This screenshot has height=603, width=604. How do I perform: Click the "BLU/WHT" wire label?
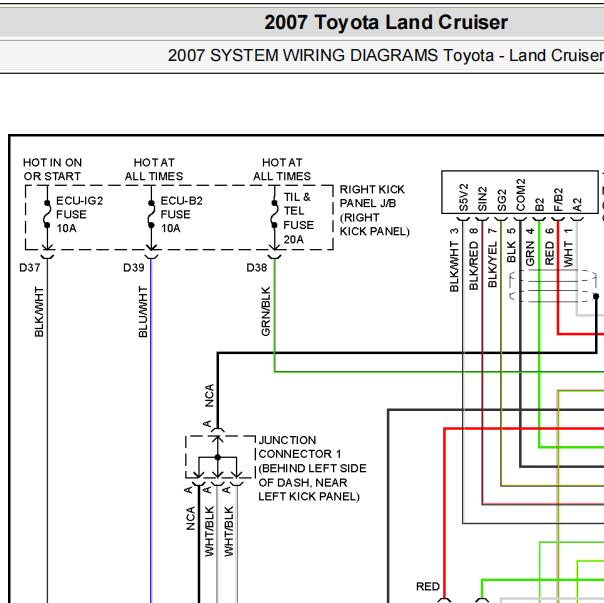click(x=143, y=312)
